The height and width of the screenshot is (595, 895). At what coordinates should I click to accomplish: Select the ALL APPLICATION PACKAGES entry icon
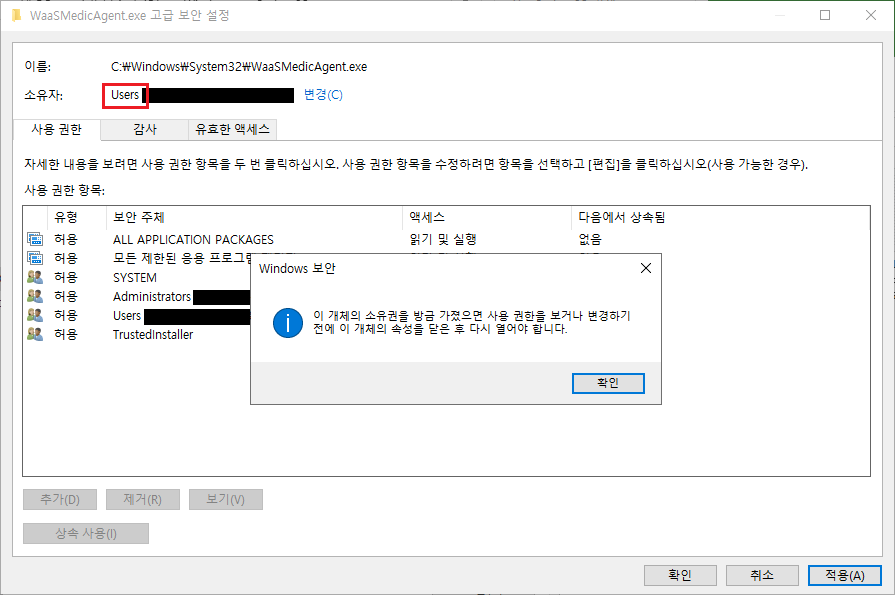click(35, 239)
